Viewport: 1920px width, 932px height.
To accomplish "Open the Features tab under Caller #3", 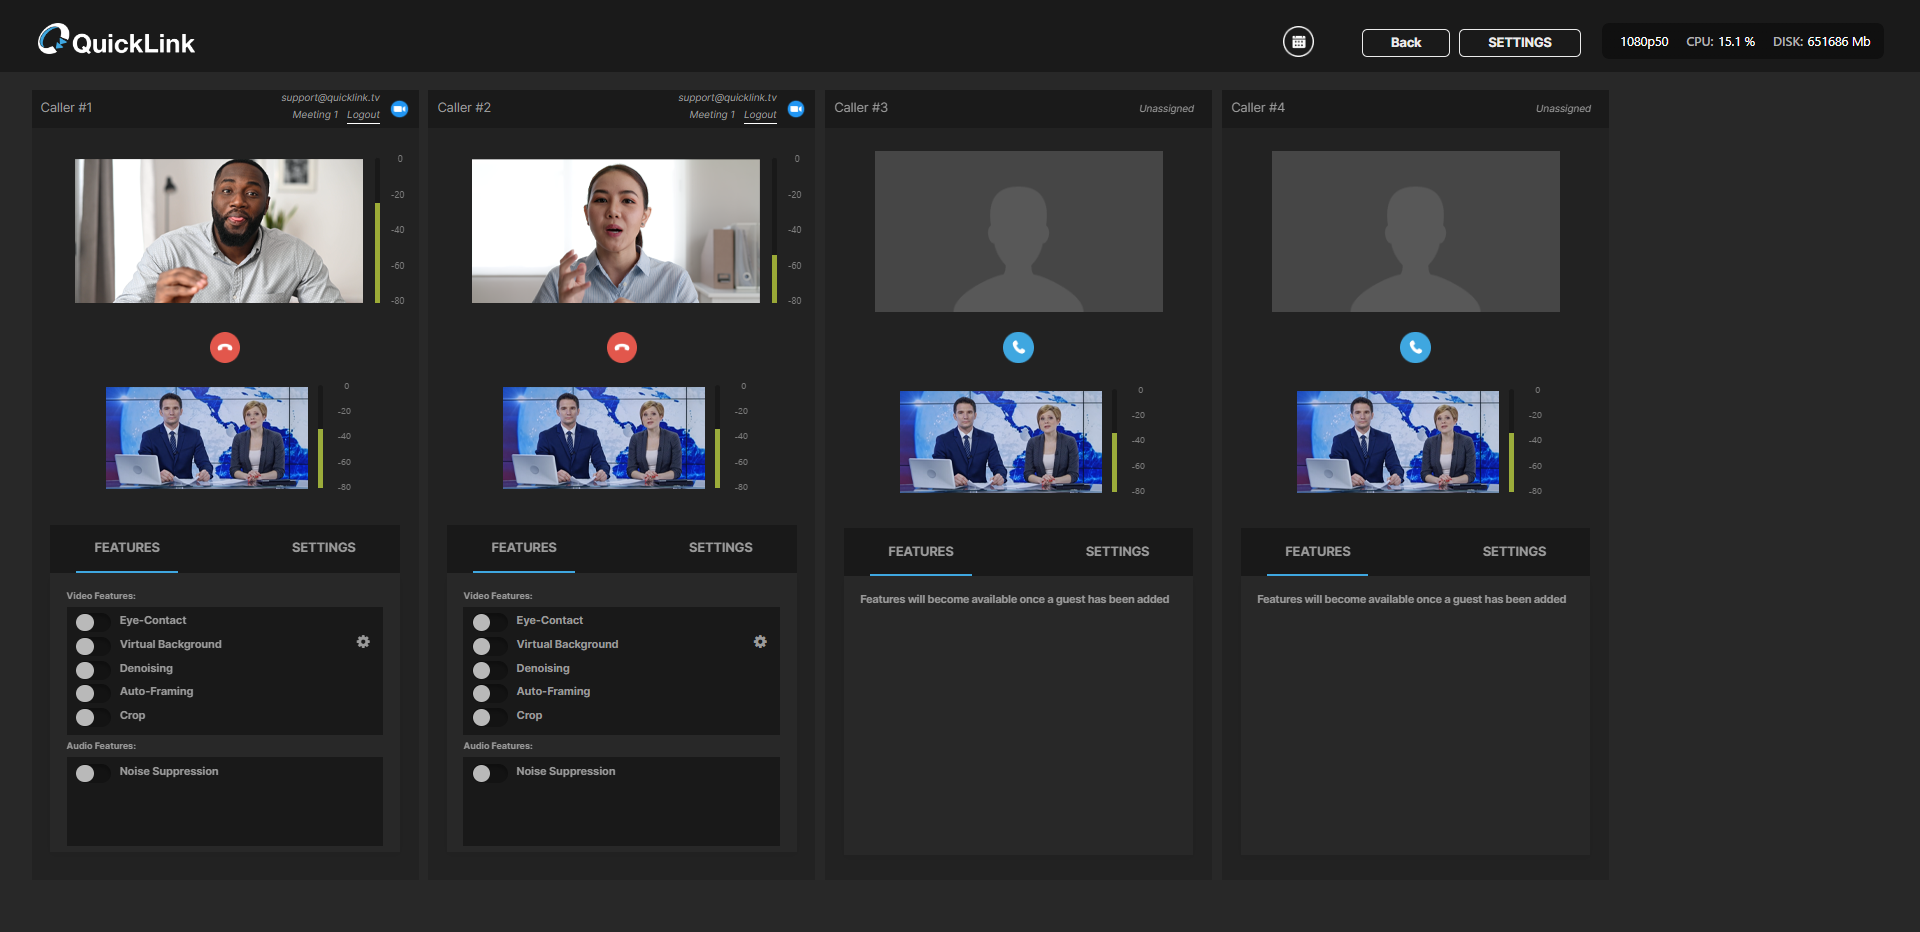I will coord(920,552).
